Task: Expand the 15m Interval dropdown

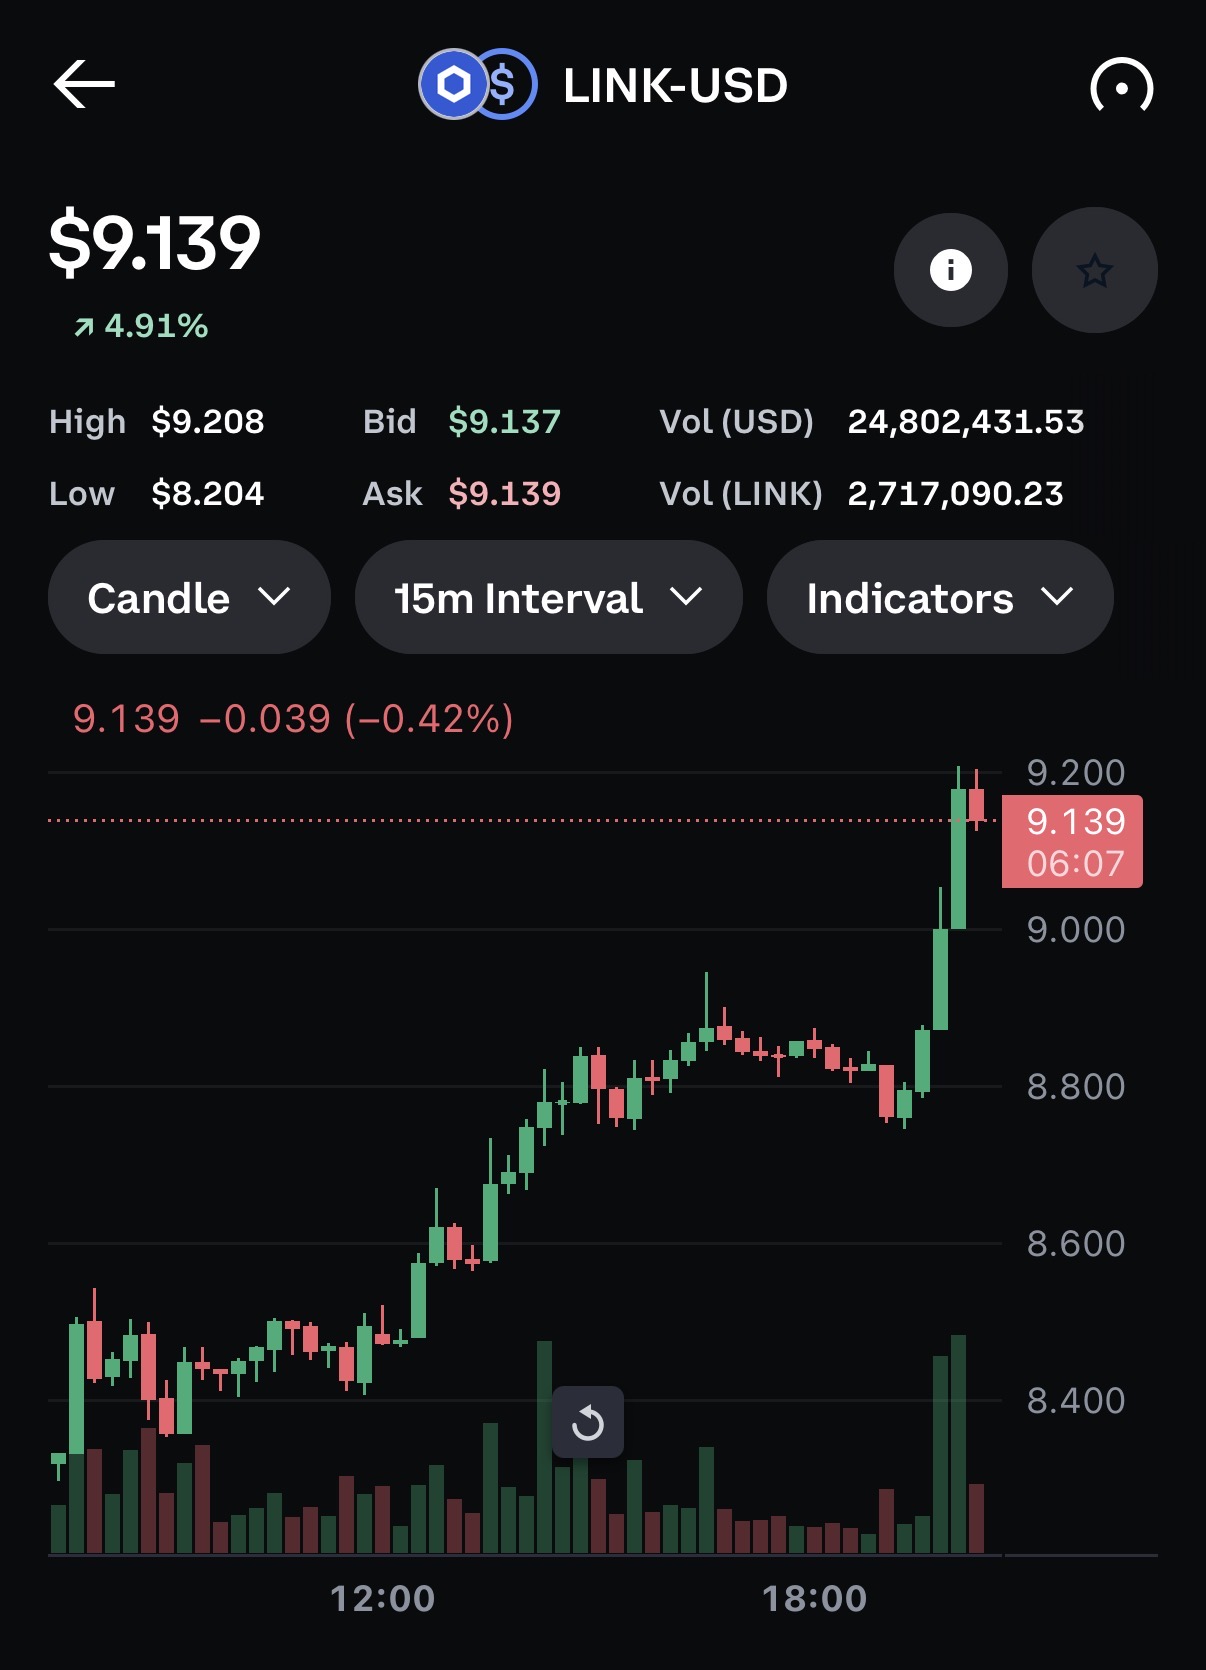Action: coord(548,598)
